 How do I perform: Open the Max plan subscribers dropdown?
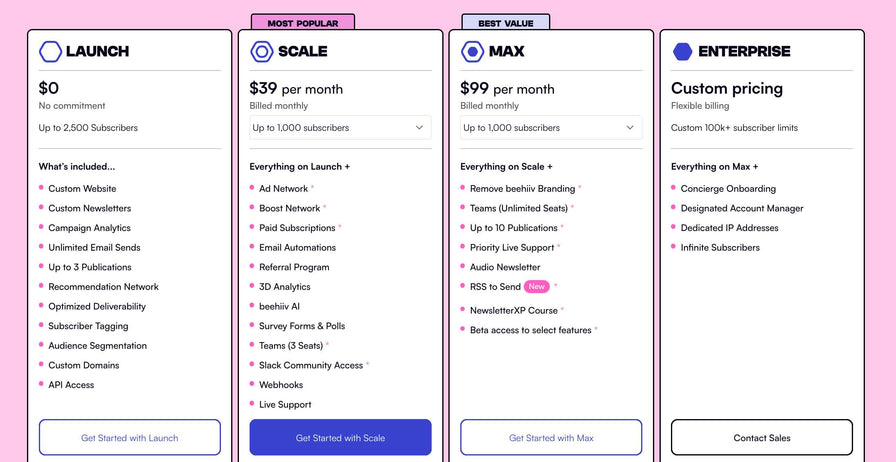point(551,128)
